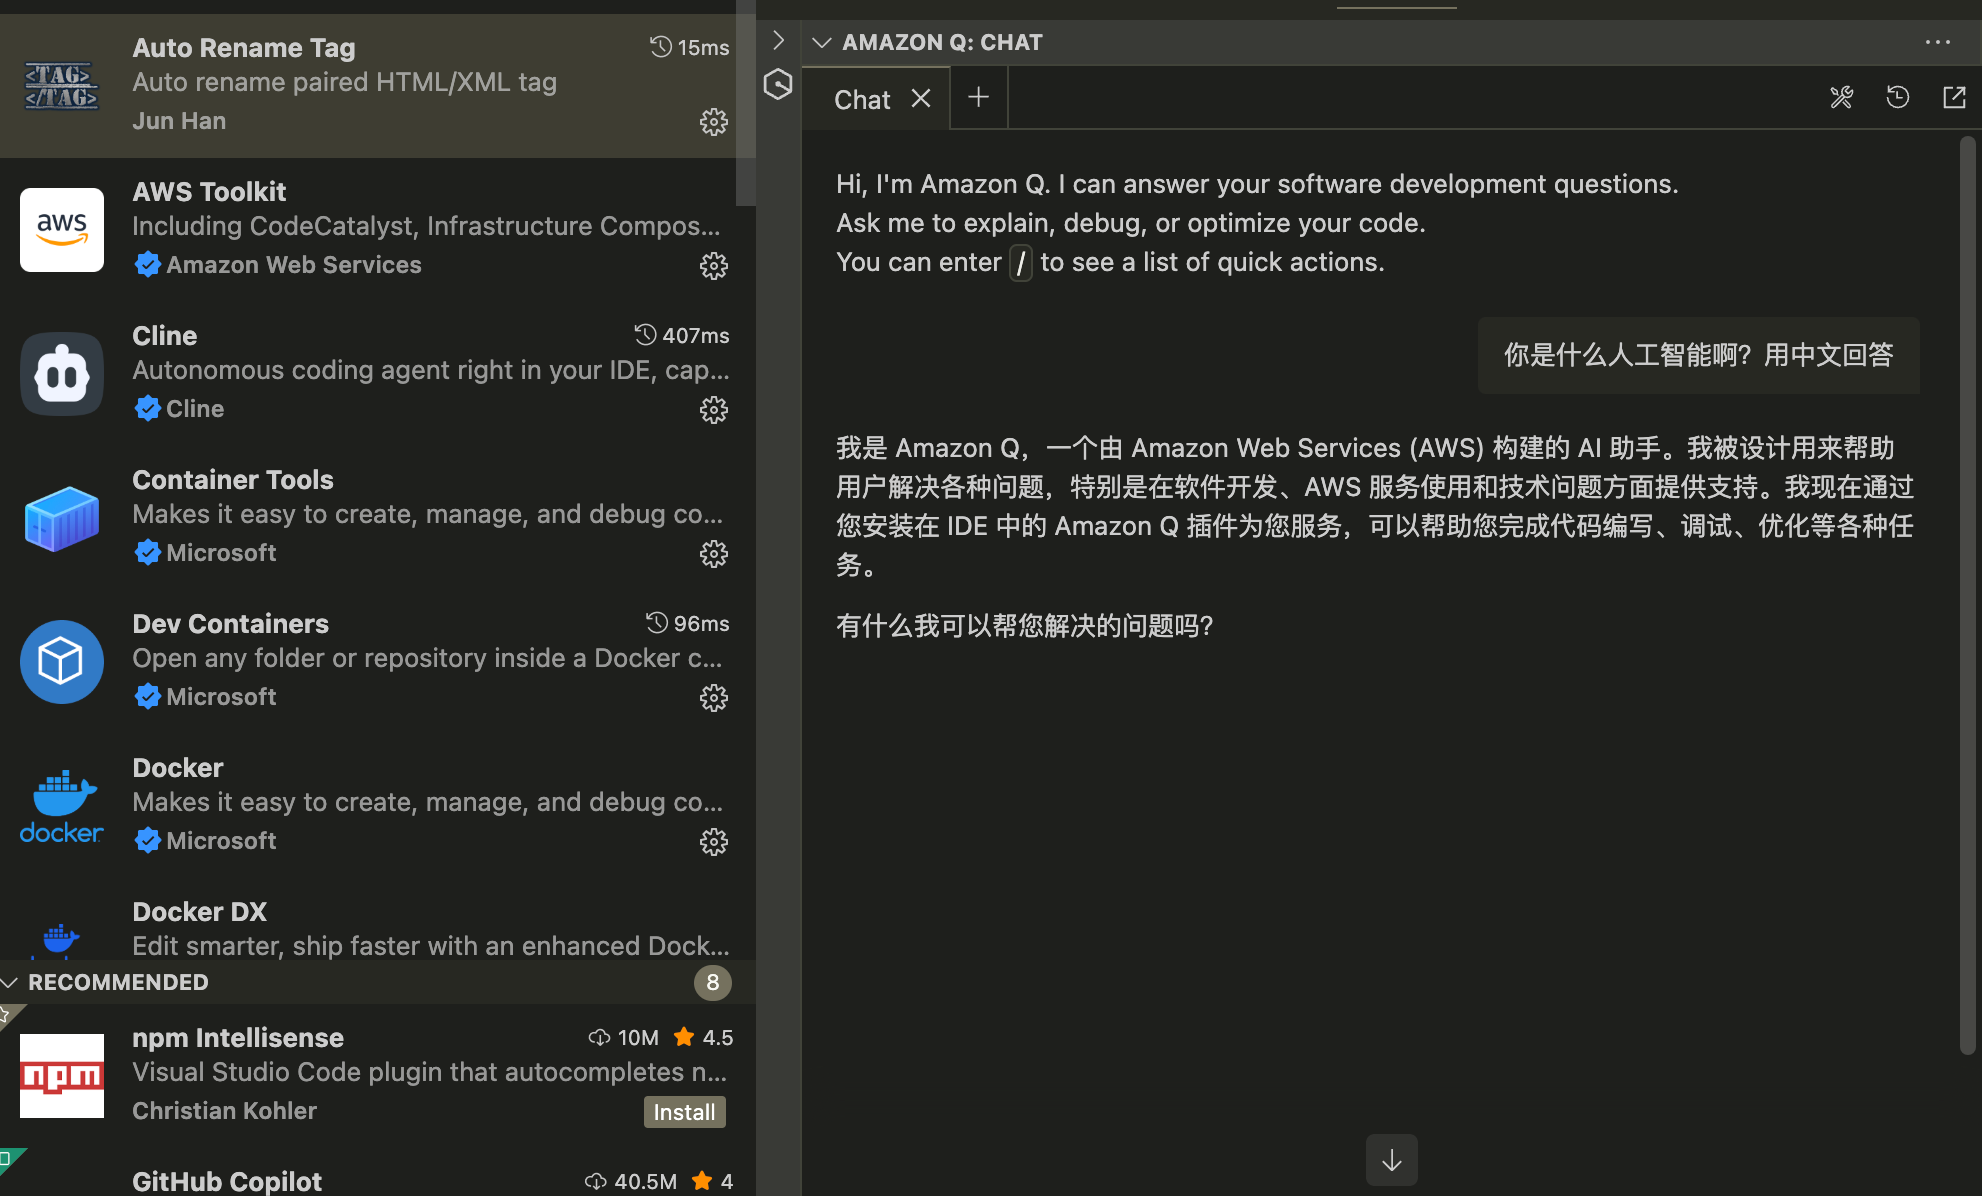The image size is (1982, 1196).
Task: Open a new chat tab with plus
Action: [978, 98]
